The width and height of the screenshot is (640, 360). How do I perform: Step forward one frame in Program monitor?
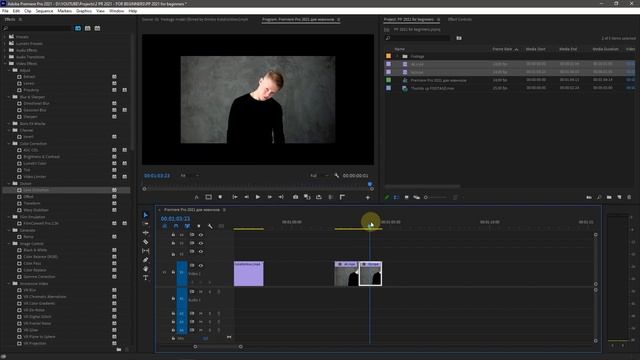(x=269, y=197)
